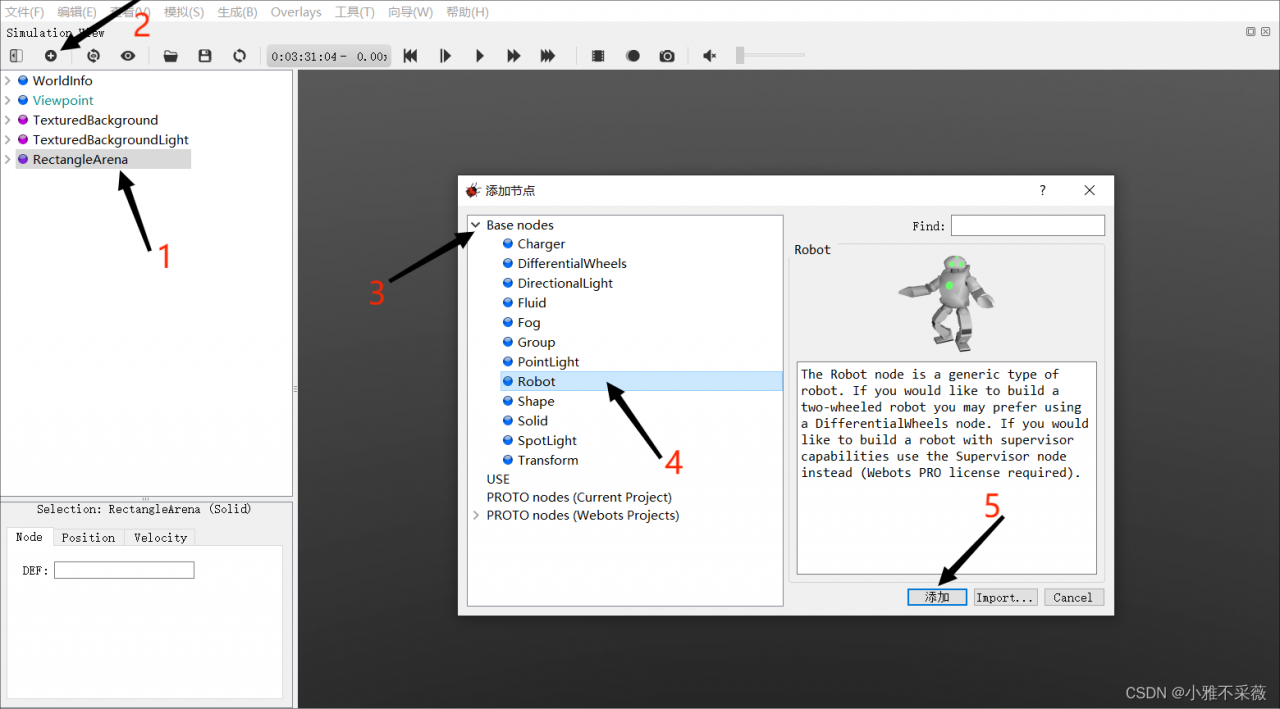This screenshot has width=1280, height=709.
Task: Click the movie recording film icon
Action: 598,56
